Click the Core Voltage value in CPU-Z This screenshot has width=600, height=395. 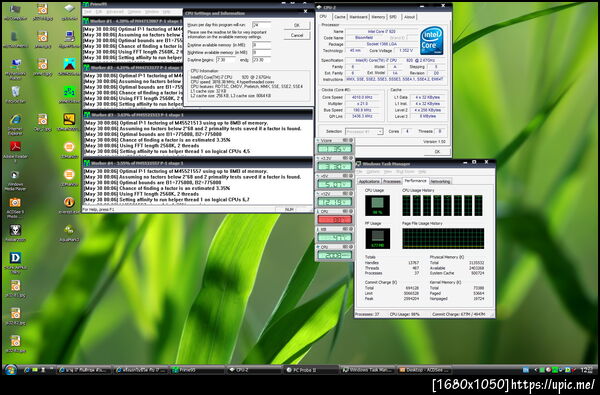coord(406,51)
